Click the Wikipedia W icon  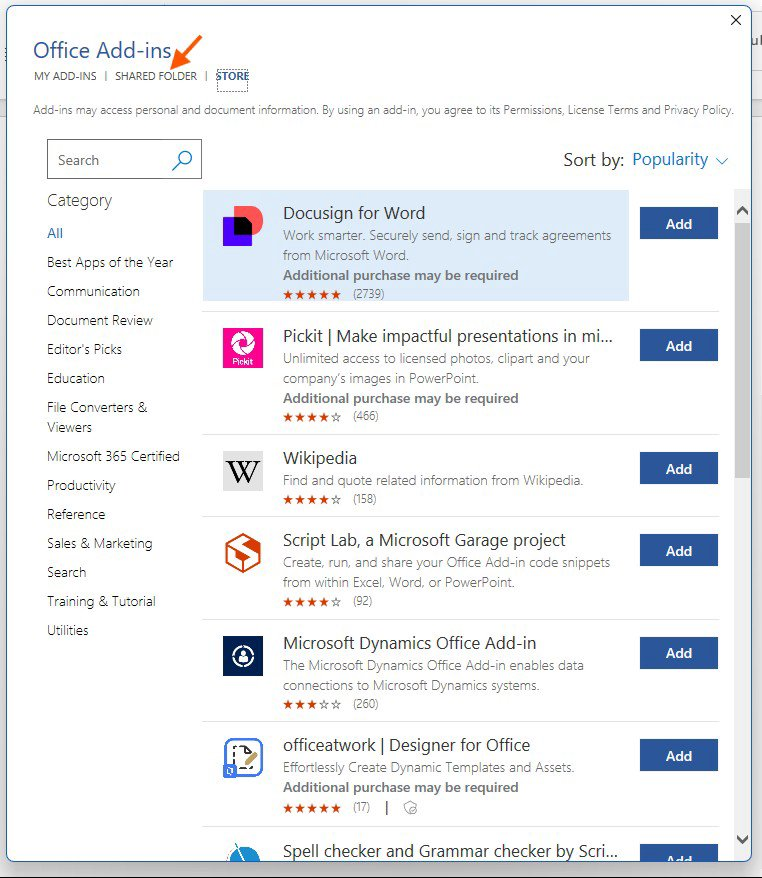243,471
